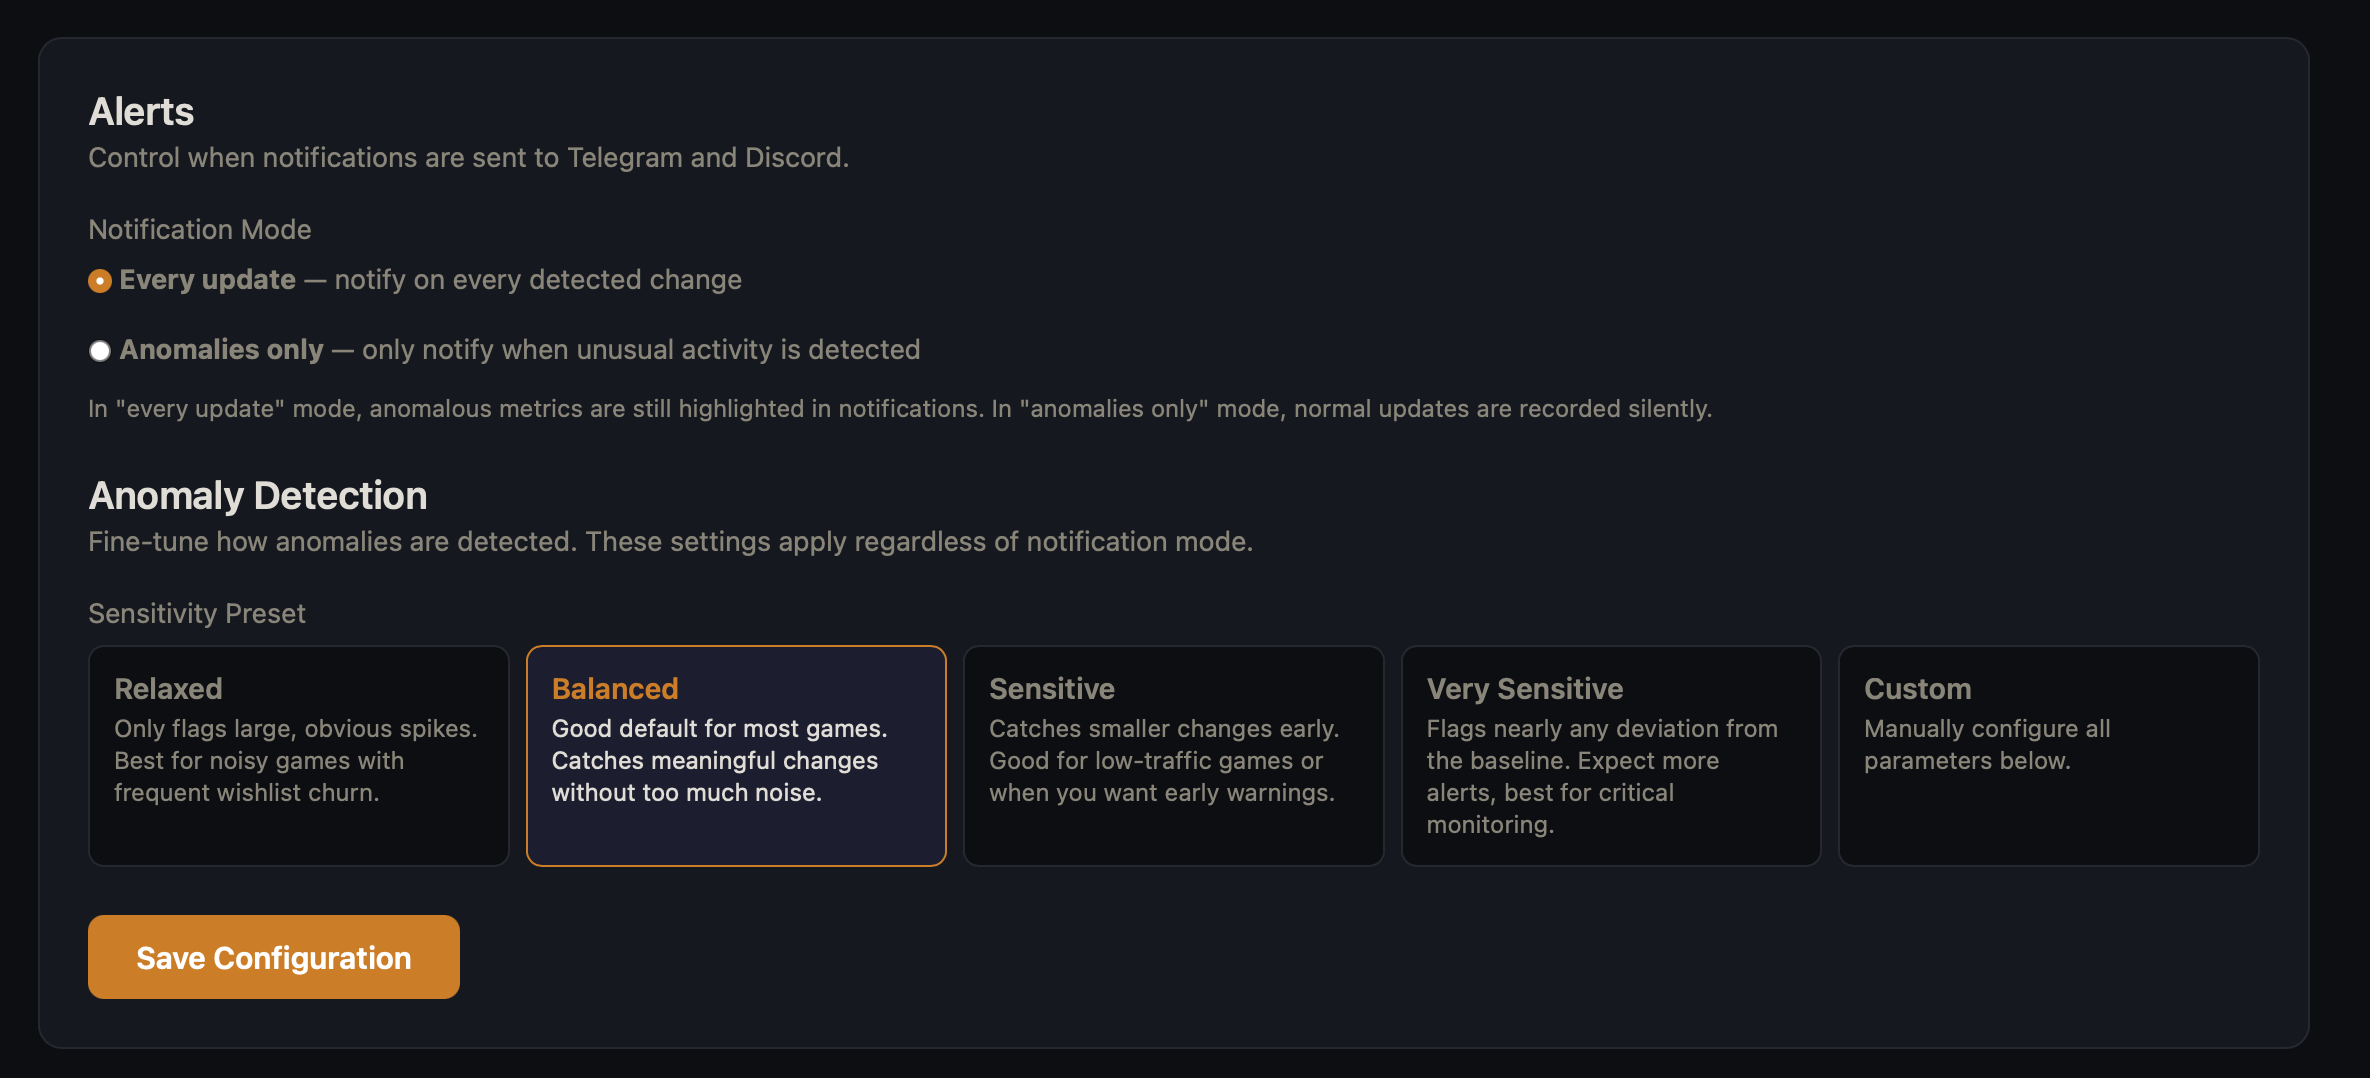
Task: Switch to the Sensitive preset card
Action: [1173, 755]
